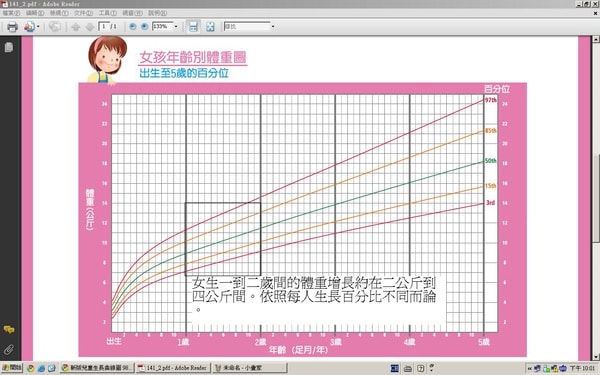Go to previous page with up arrow

(x=75, y=27)
